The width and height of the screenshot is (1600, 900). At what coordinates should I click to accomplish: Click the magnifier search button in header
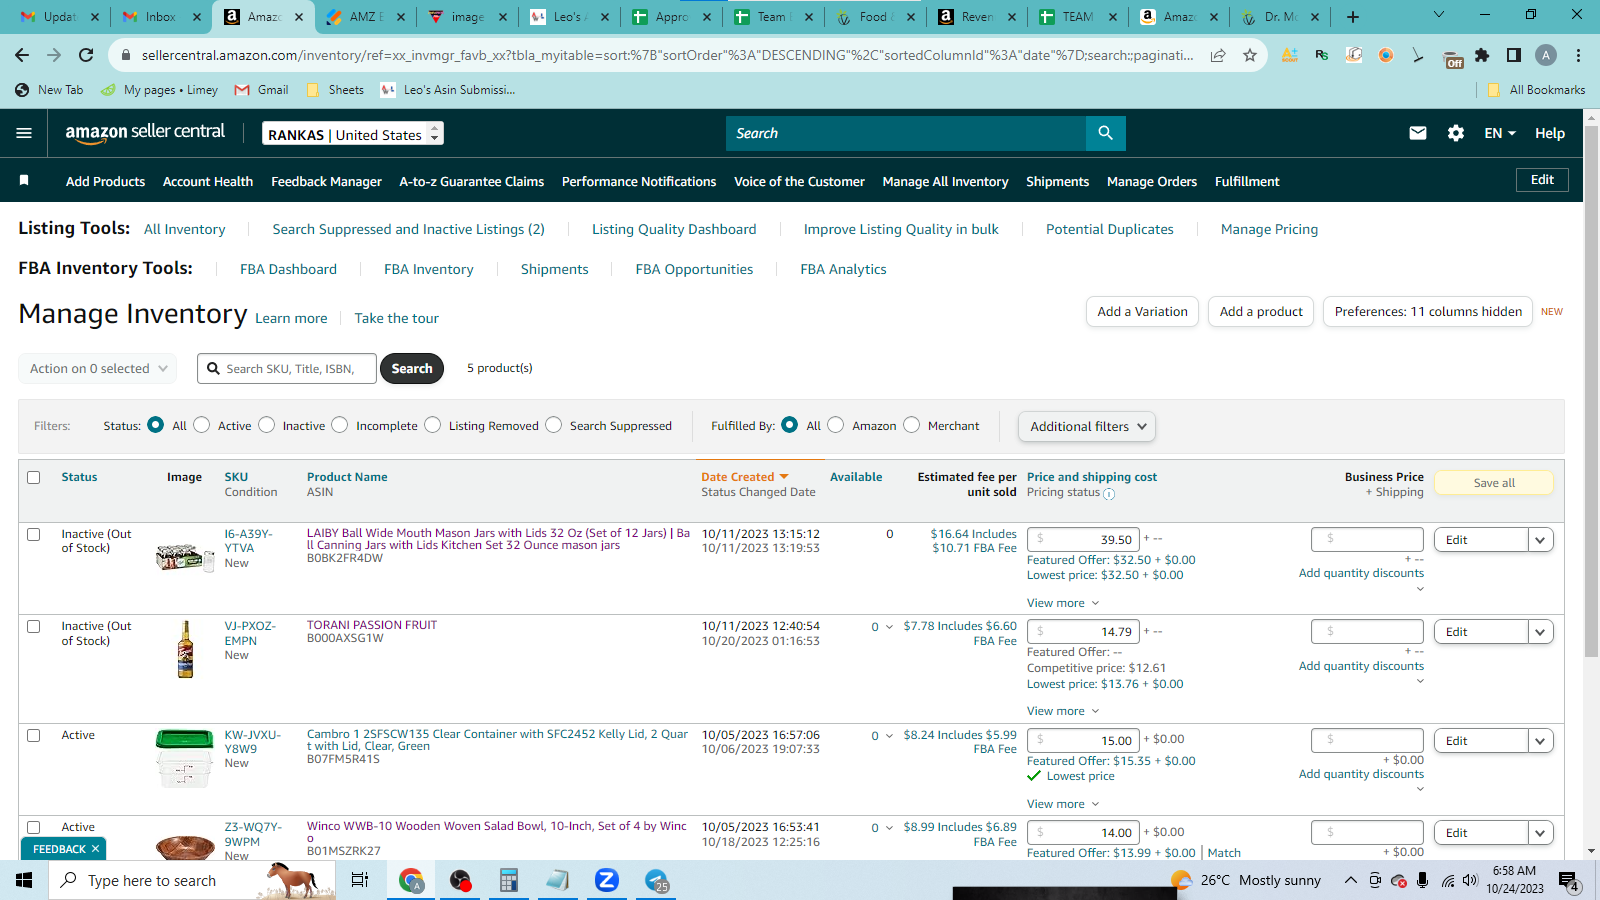click(x=1105, y=133)
